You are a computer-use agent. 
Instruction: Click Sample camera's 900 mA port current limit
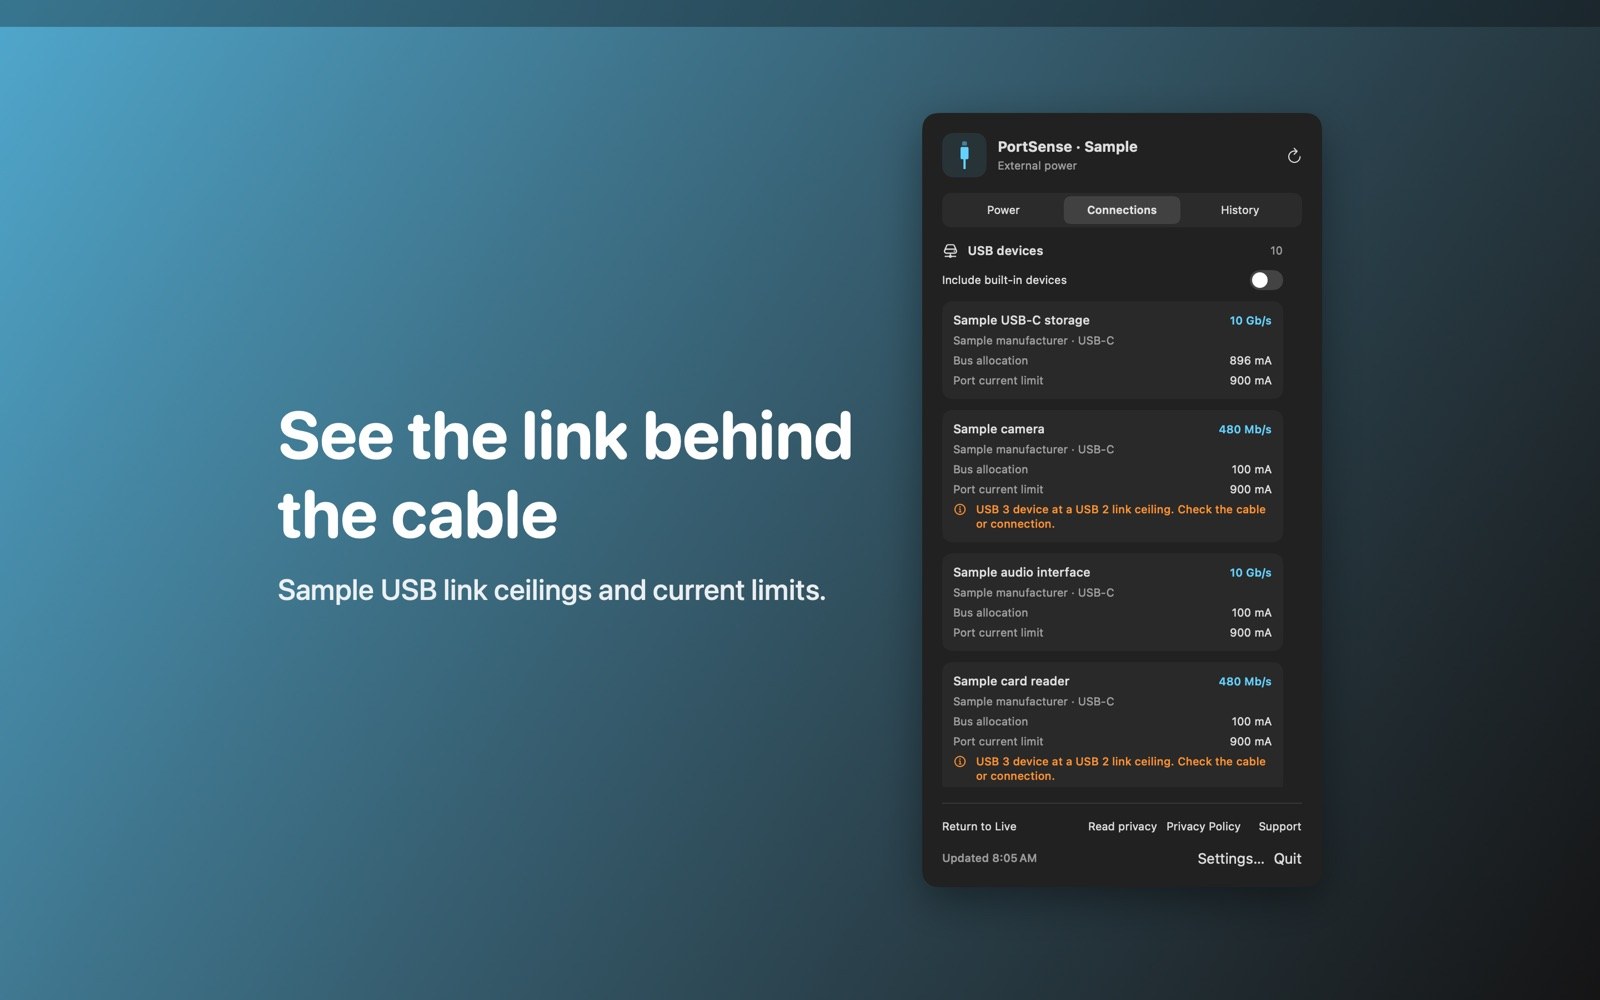pos(1250,490)
